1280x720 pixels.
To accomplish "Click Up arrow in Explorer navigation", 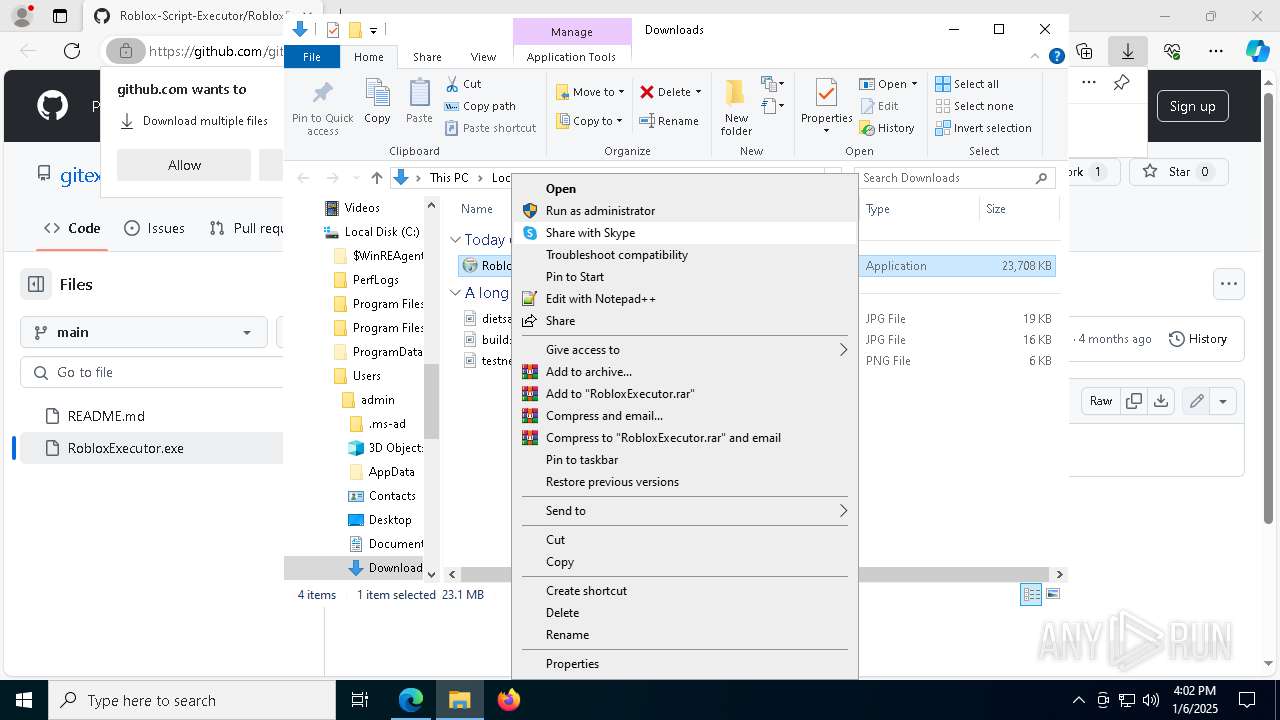I will tap(376, 178).
